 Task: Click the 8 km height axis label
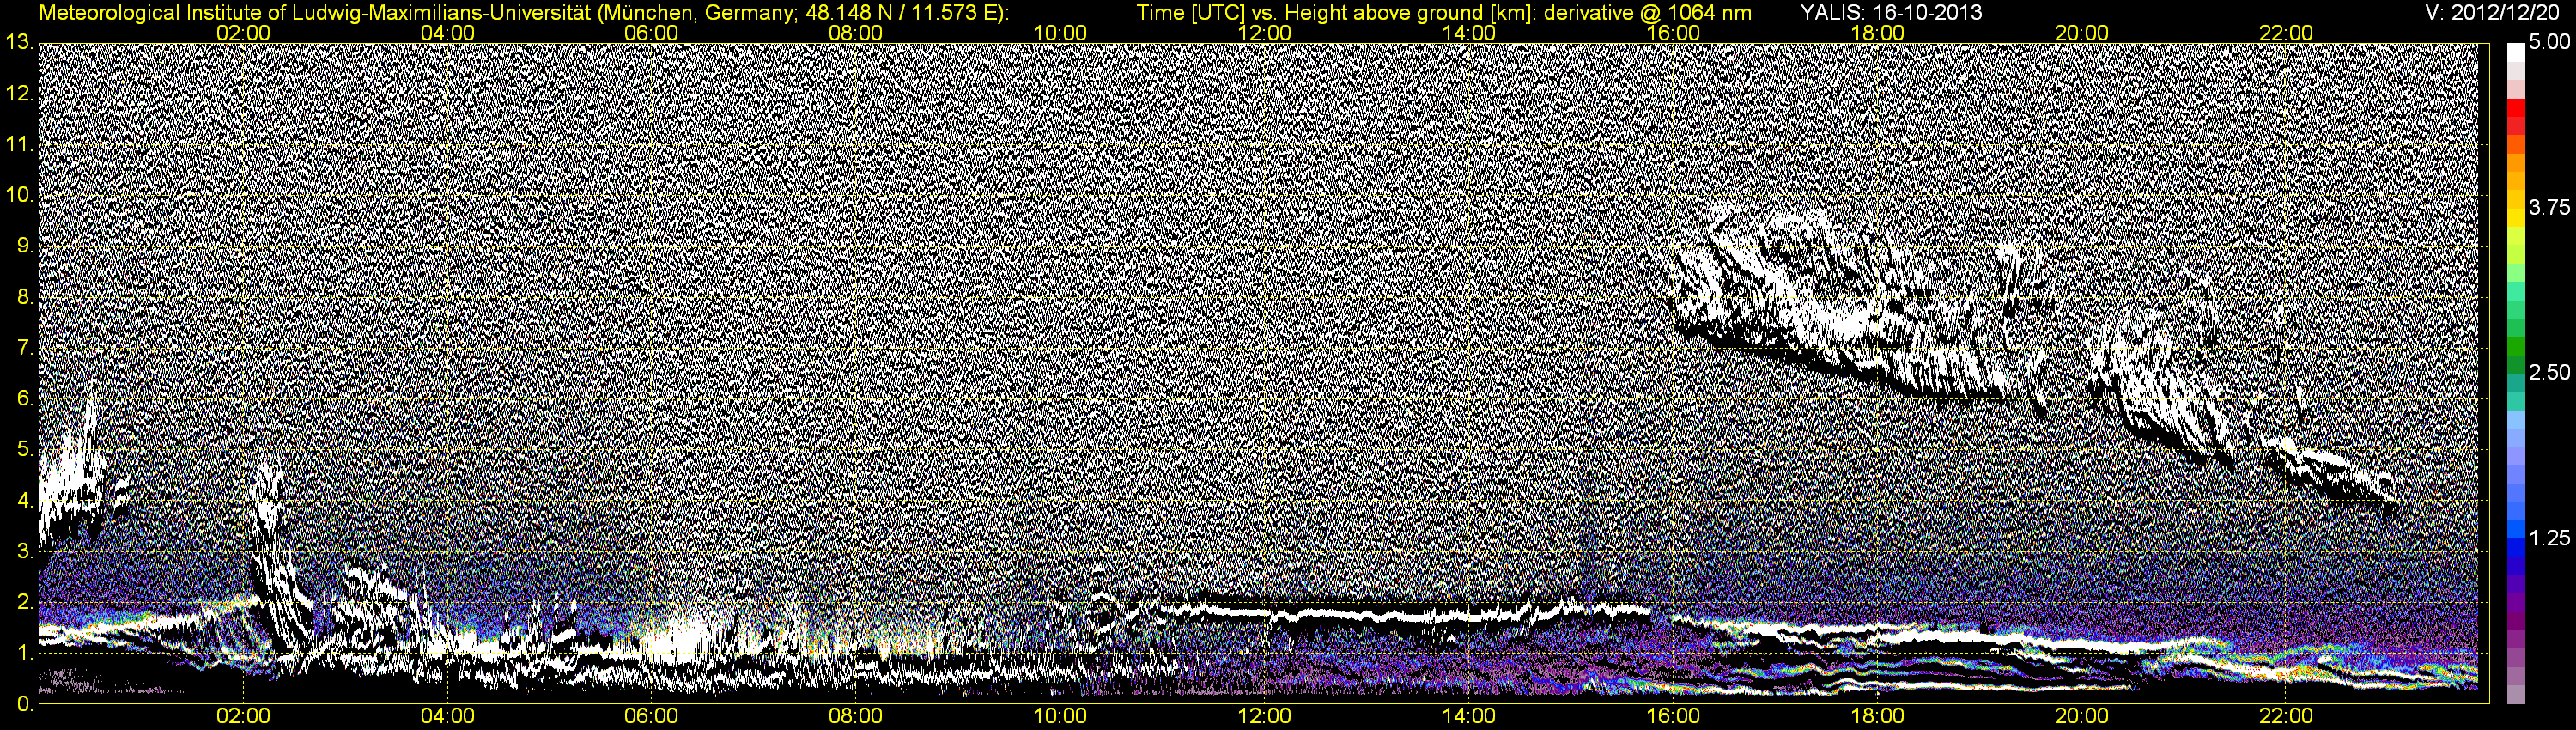coord(25,298)
